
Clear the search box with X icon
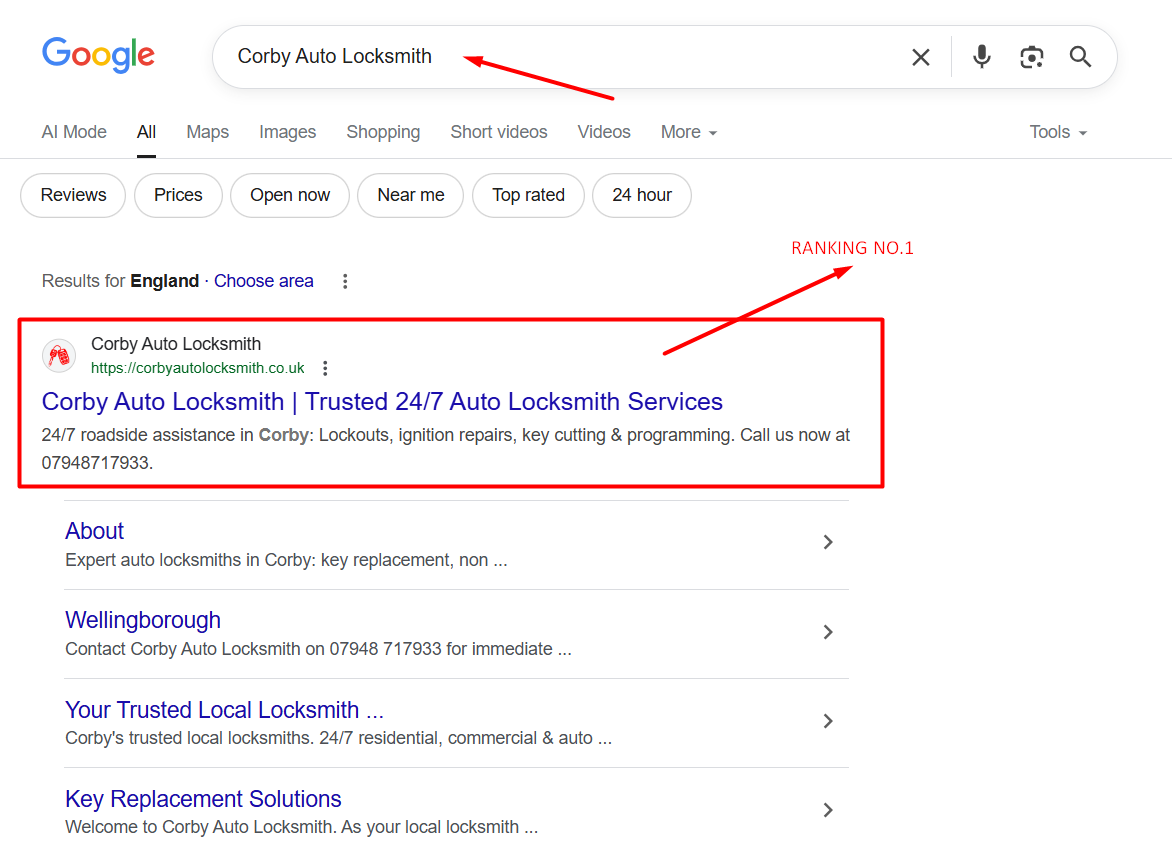pos(921,57)
